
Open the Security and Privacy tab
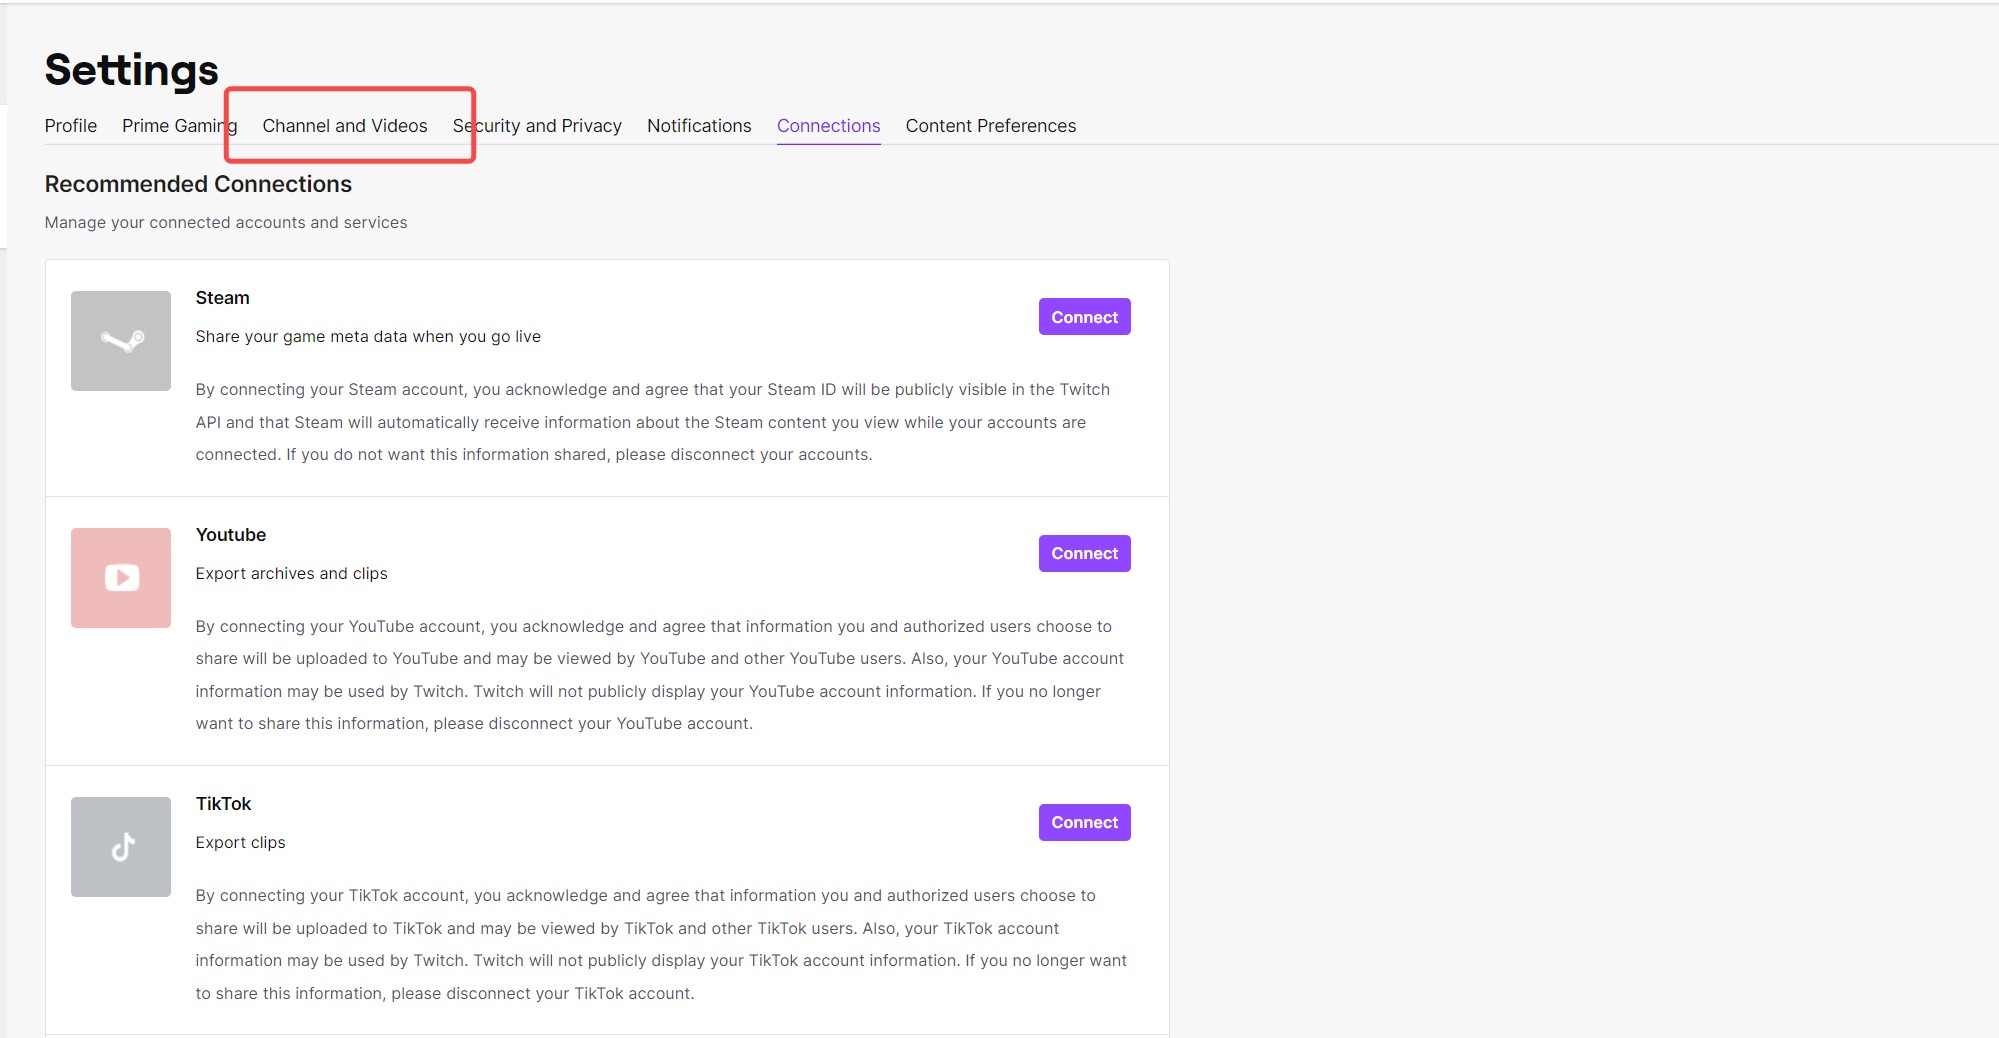coord(537,125)
